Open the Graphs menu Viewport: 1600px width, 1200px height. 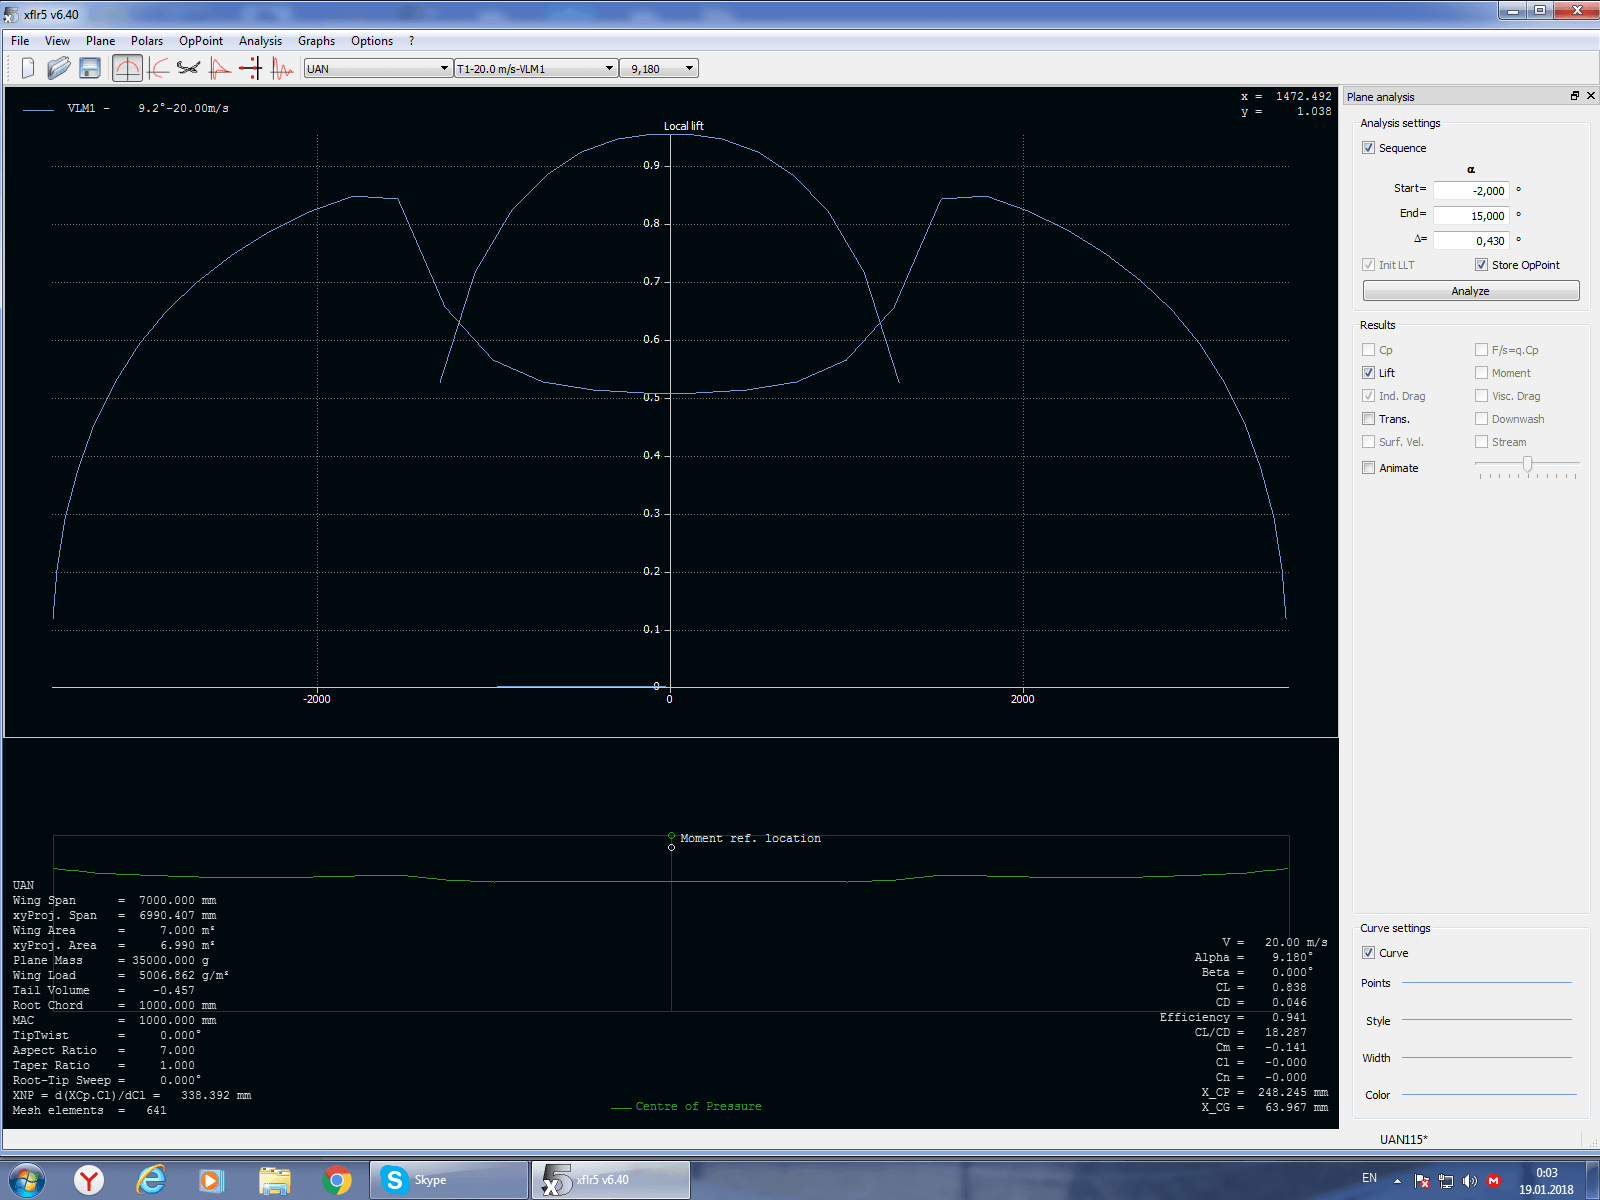316,41
